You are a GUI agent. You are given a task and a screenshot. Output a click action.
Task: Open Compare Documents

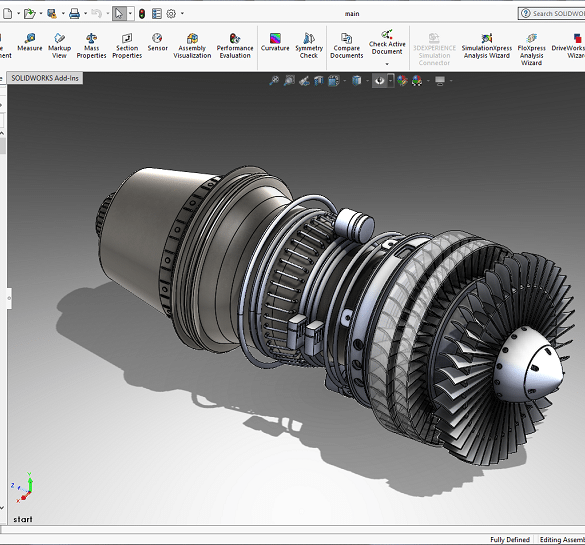[x=347, y=46]
